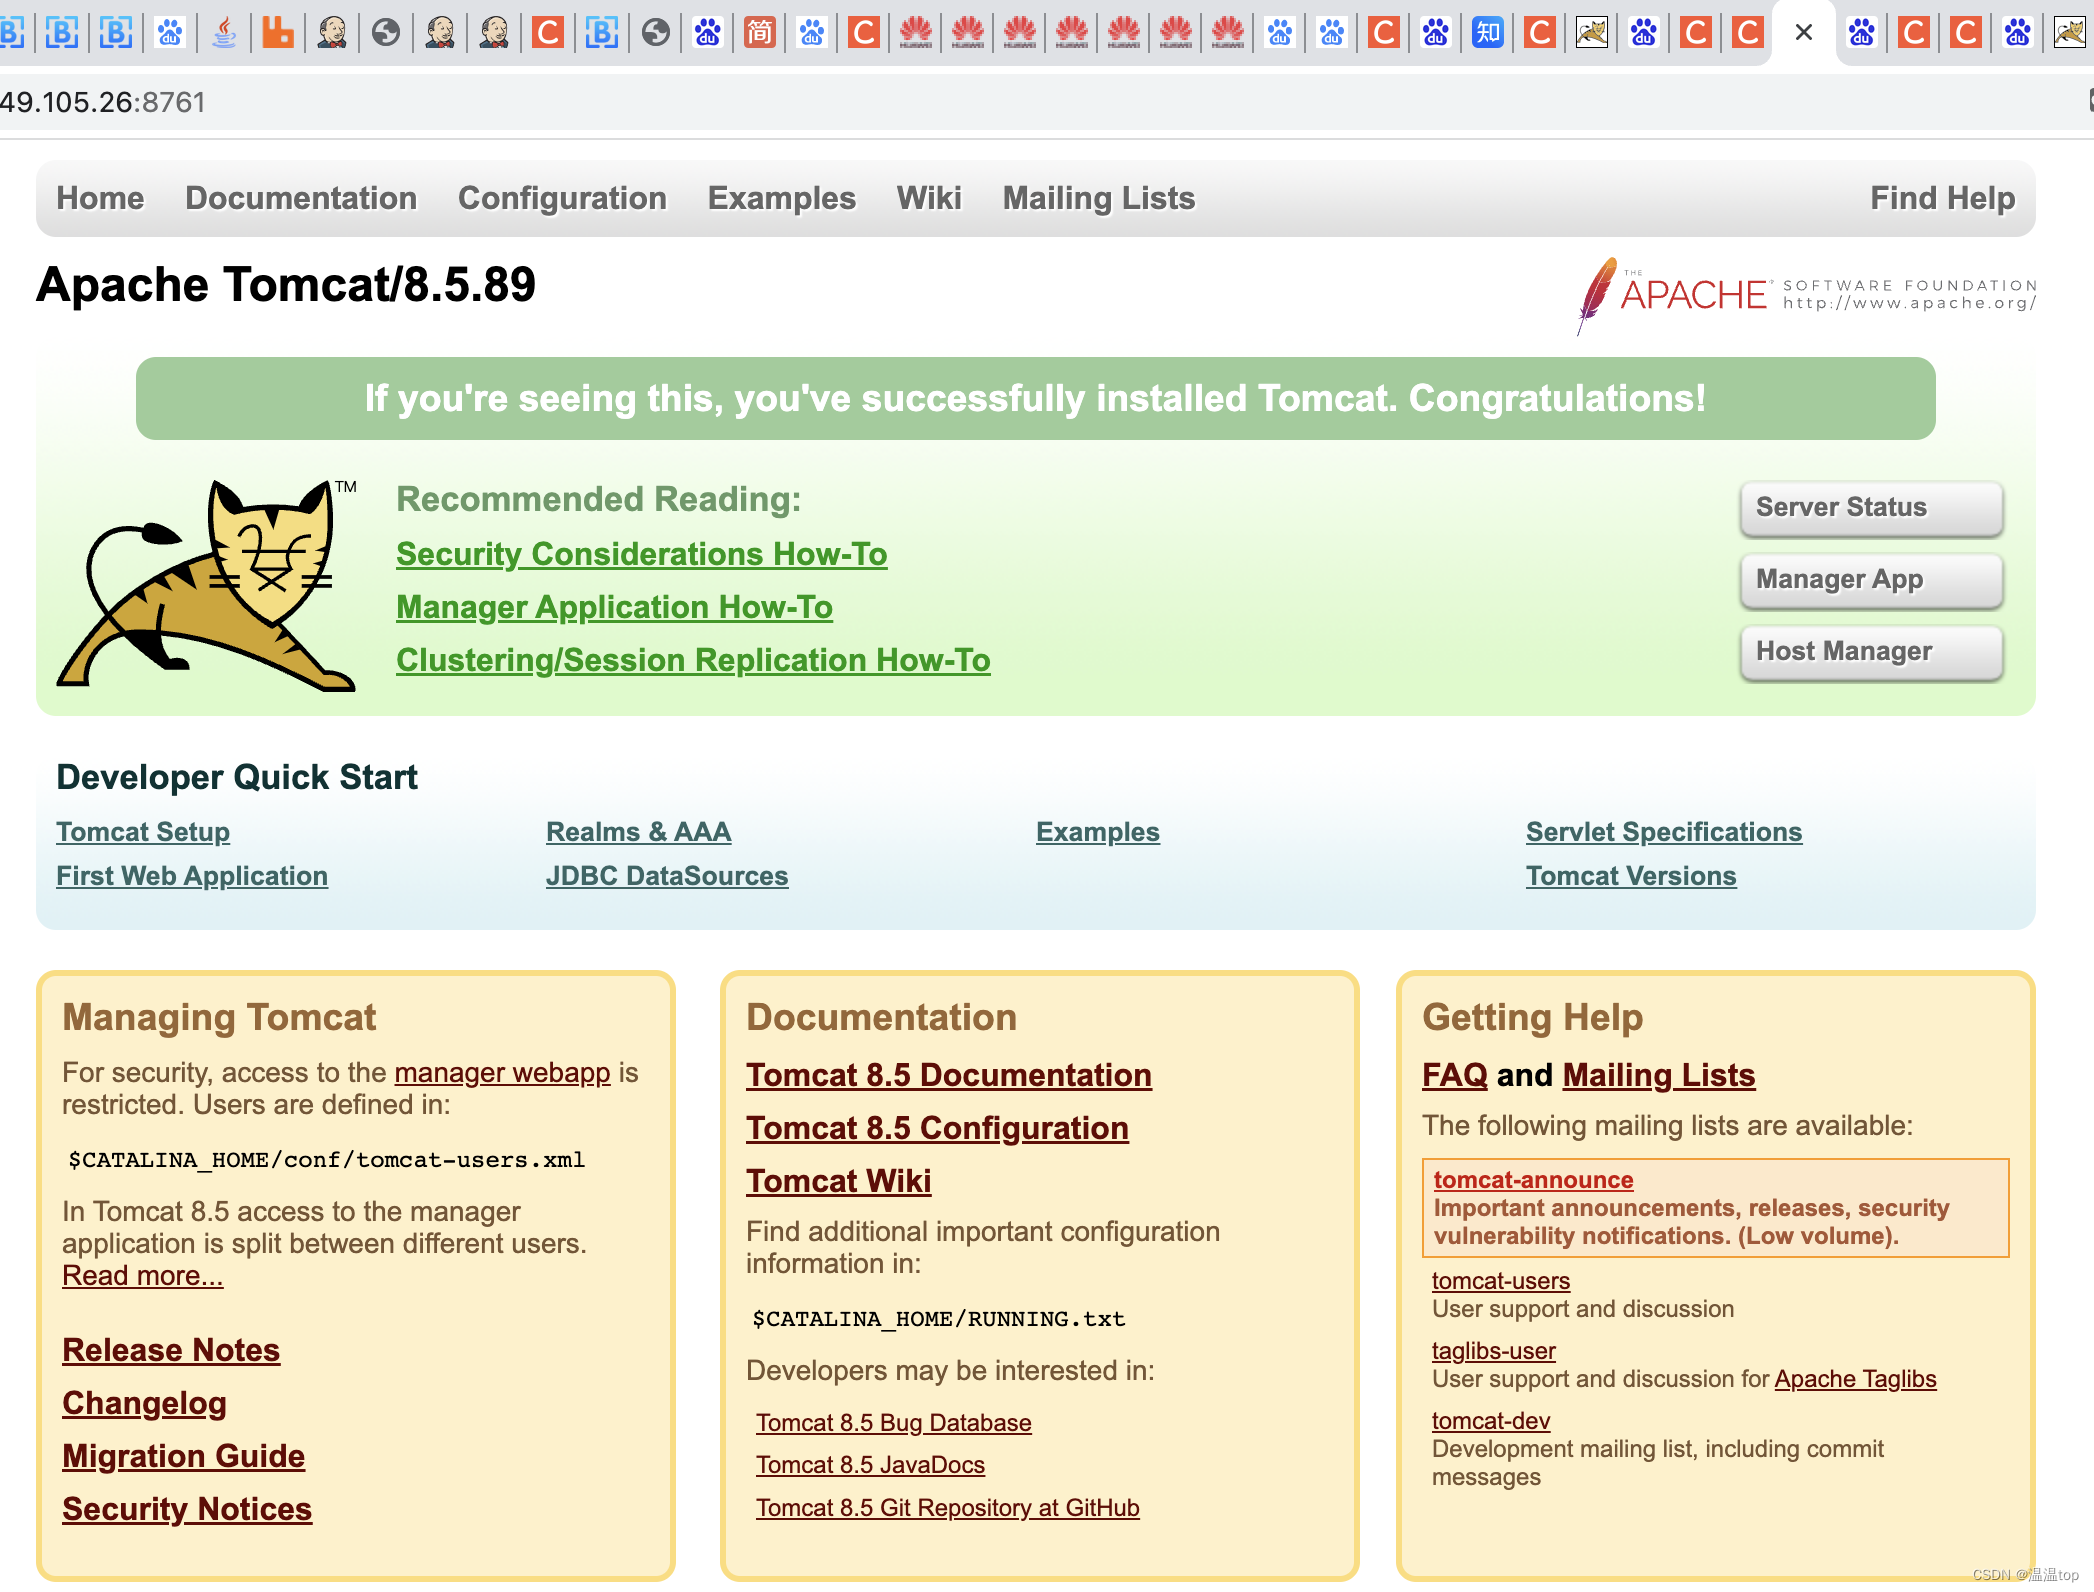This screenshot has width=2094, height=1592.
Task: Open the Changelog link under Managing Tomcat
Action: pyautogui.click(x=144, y=1403)
